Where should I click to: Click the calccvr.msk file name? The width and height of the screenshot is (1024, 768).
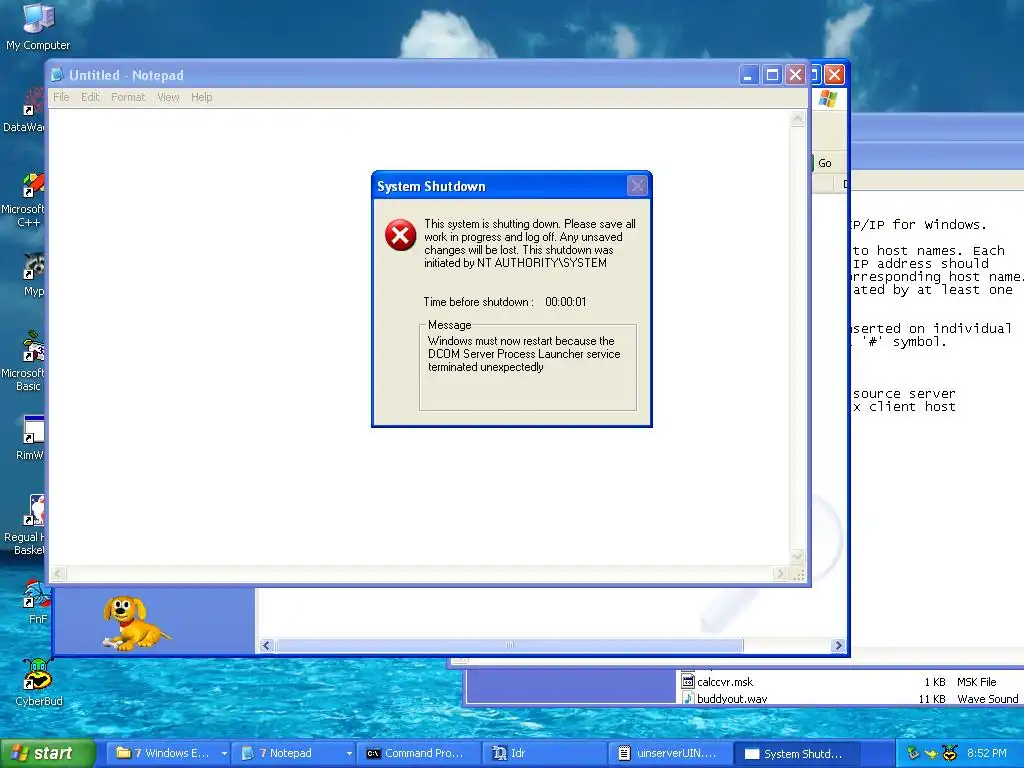click(x=725, y=682)
